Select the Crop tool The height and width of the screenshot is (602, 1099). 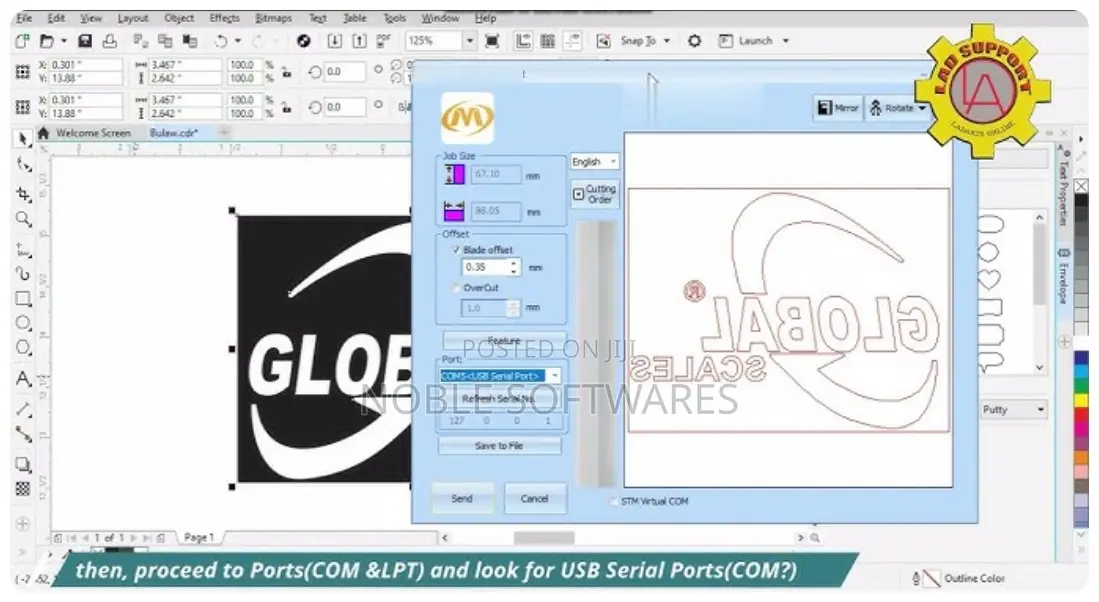[x=23, y=193]
